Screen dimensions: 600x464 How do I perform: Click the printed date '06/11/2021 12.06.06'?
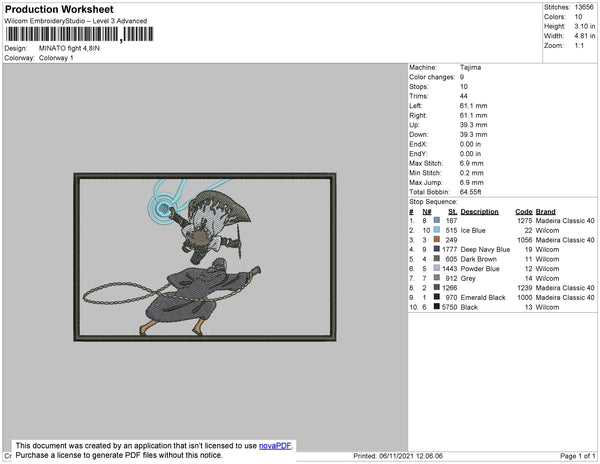pos(411,456)
